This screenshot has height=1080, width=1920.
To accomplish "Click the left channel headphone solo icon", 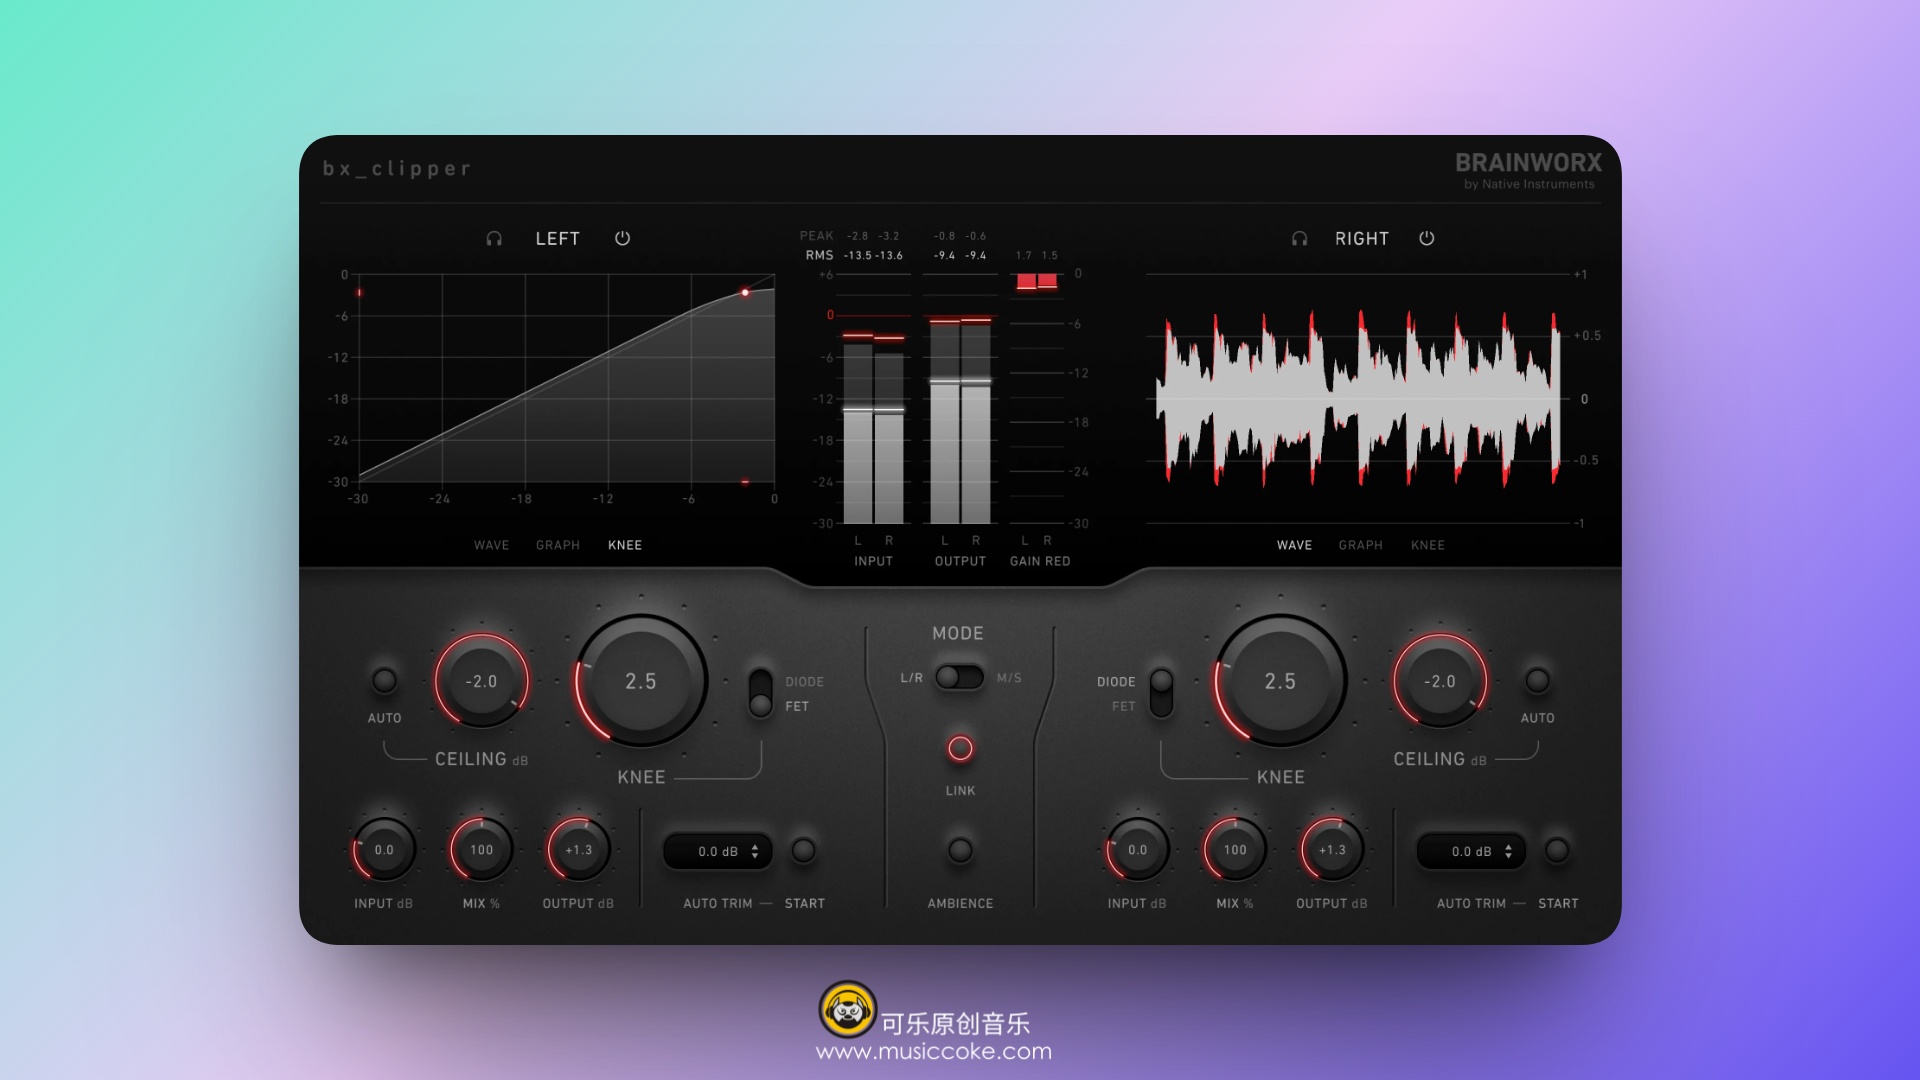I will (494, 239).
